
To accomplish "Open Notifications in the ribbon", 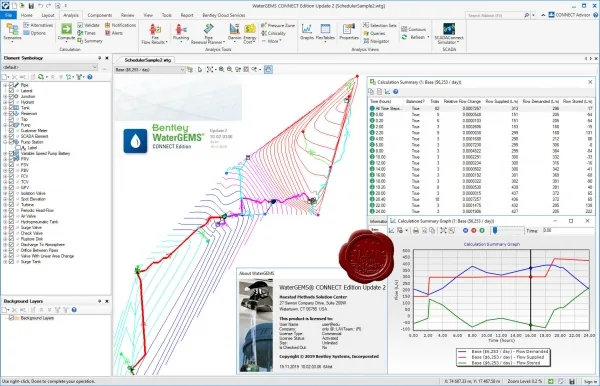I will (x=121, y=25).
